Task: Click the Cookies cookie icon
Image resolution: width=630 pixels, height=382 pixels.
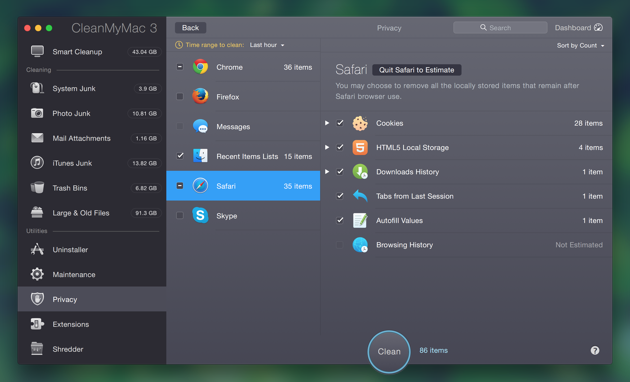Action: 360,123
